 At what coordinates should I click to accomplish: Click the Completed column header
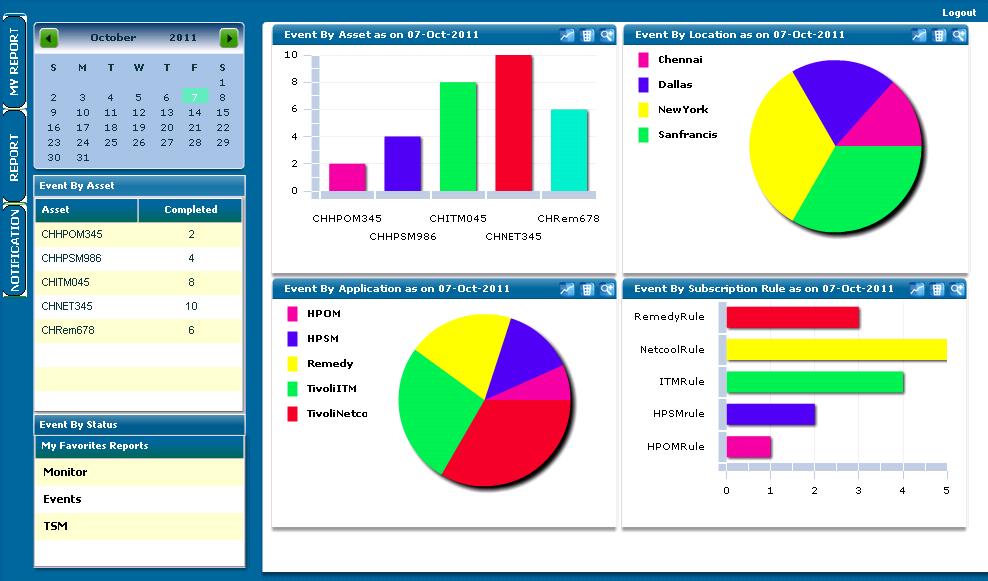tap(190, 210)
